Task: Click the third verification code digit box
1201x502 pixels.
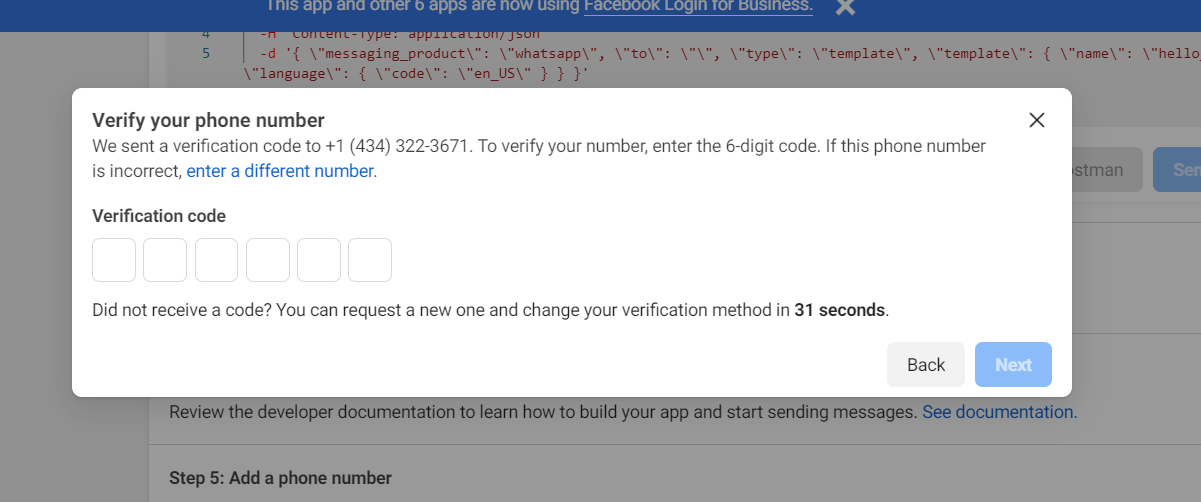Action: tap(216, 260)
